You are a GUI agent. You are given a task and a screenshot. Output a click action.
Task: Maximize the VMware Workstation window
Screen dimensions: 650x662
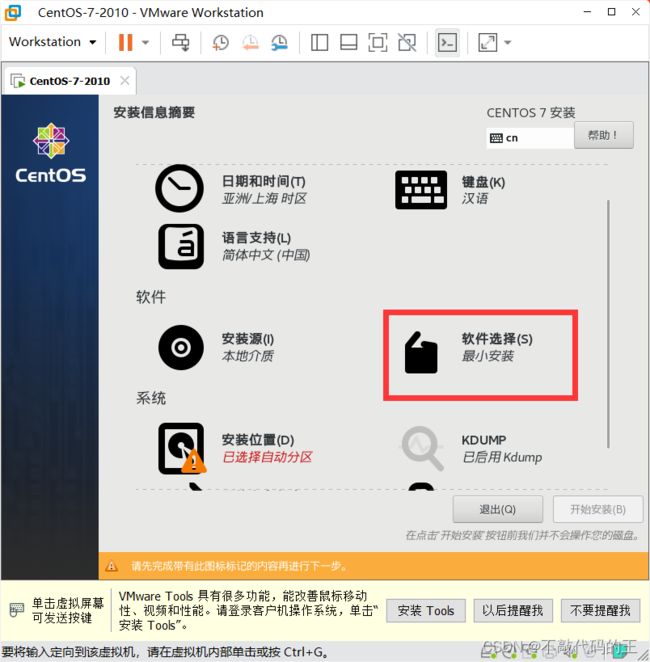(x=612, y=12)
